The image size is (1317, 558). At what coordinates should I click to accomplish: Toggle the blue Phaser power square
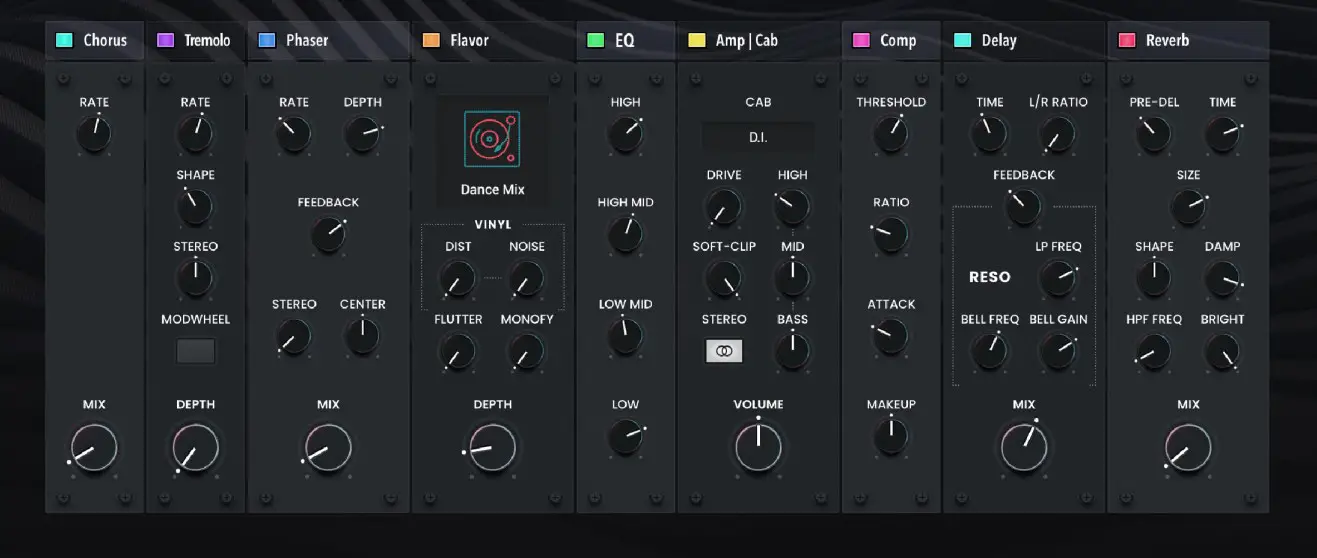click(x=267, y=41)
